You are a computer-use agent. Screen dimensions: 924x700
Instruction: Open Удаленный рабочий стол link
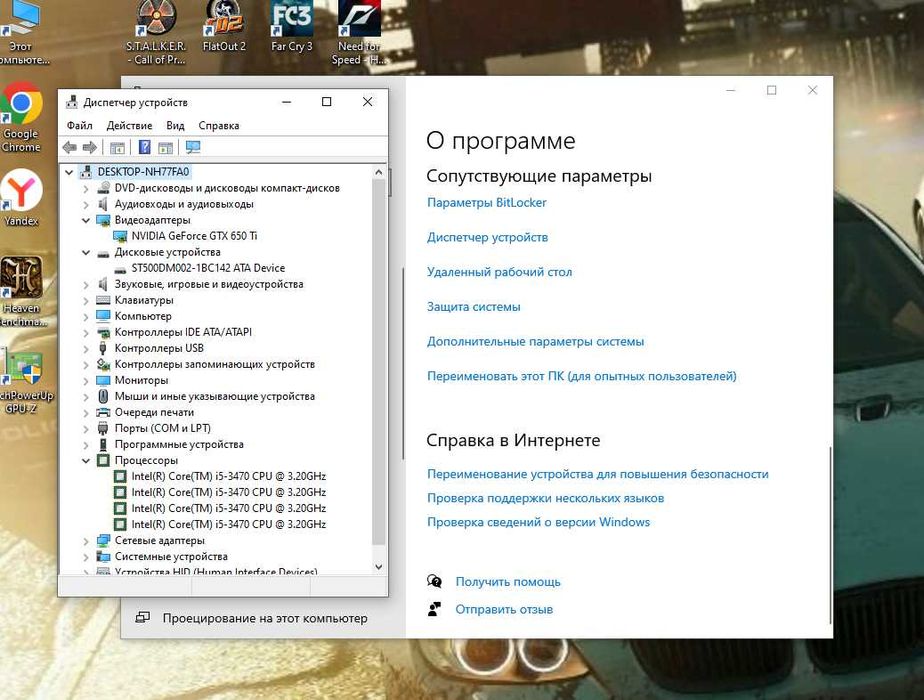[x=499, y=272]
